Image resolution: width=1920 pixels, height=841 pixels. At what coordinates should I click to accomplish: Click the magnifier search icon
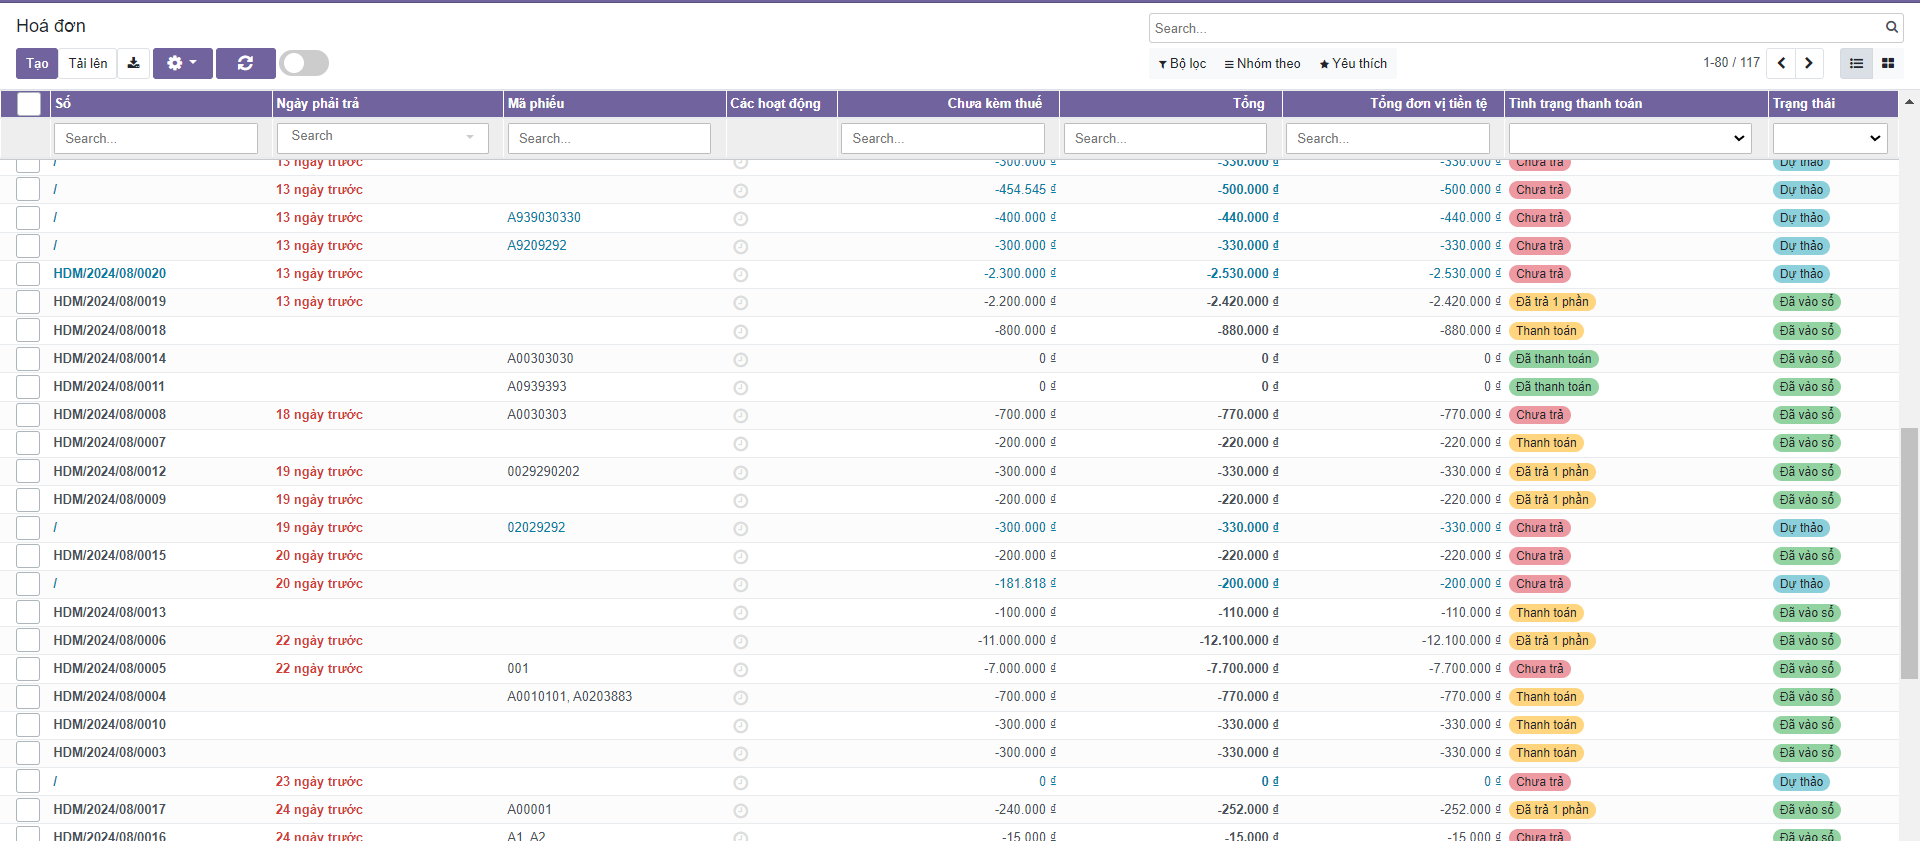(1891, 28)
